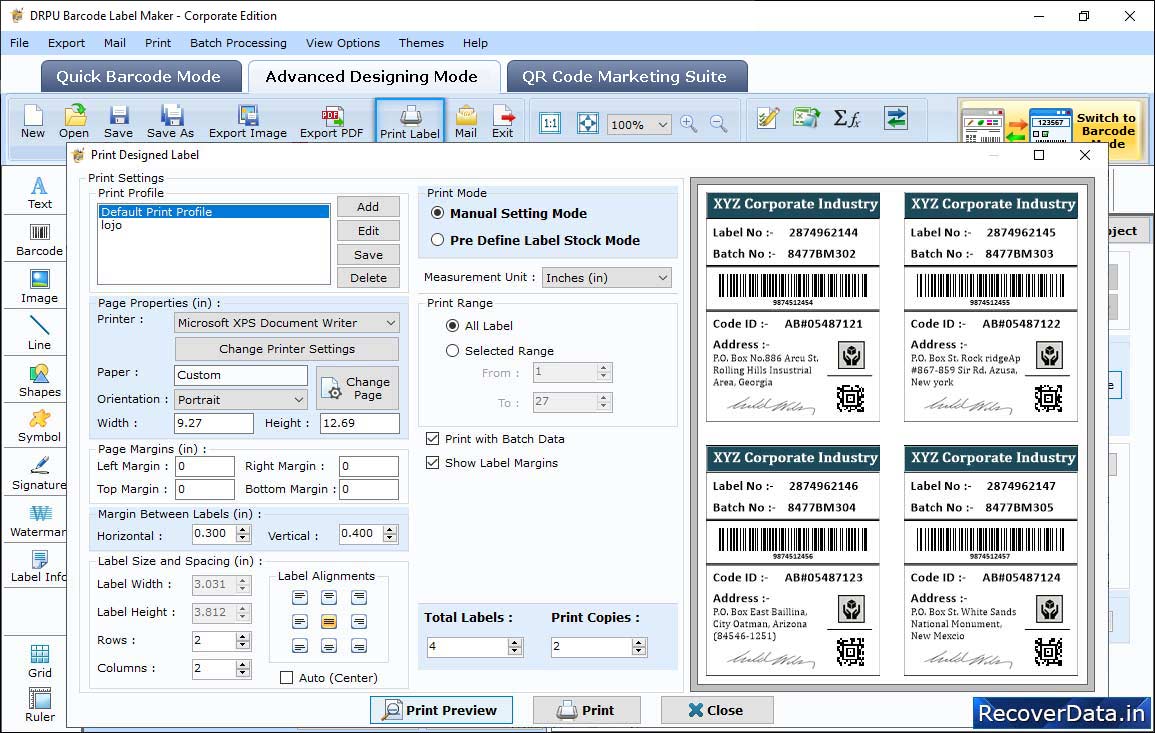Screen dimensions: 1155x733
Task: Select the top-left label alignment
Action: 300,597
